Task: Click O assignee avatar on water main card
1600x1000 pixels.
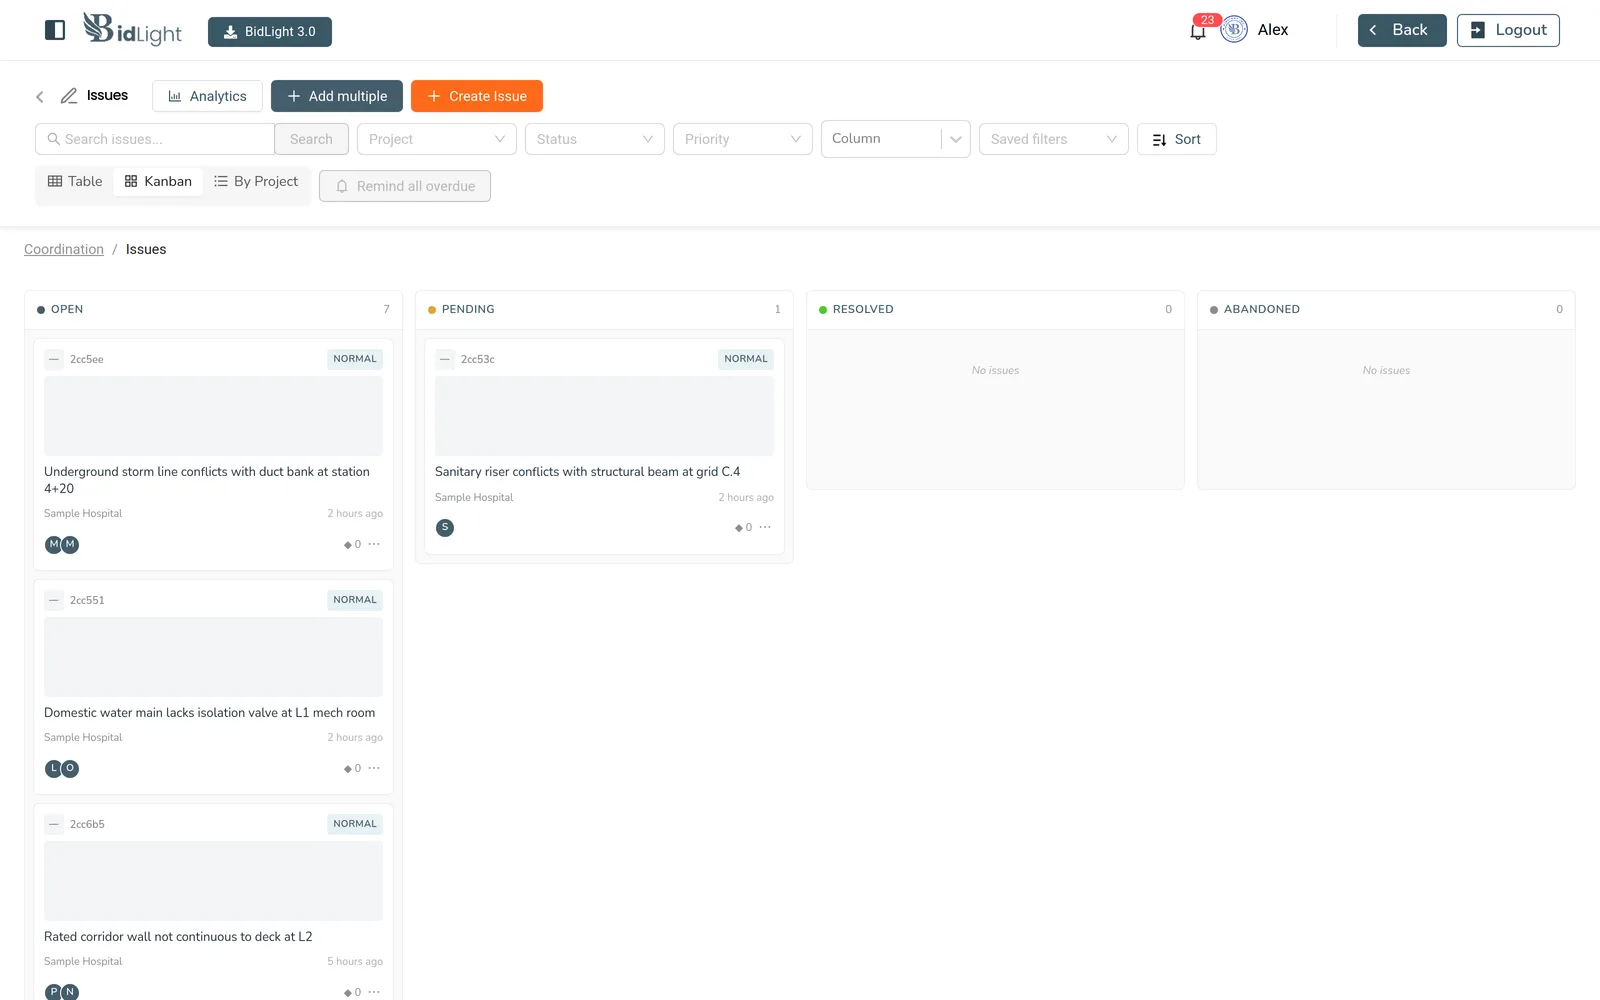Action: [70, 769]
